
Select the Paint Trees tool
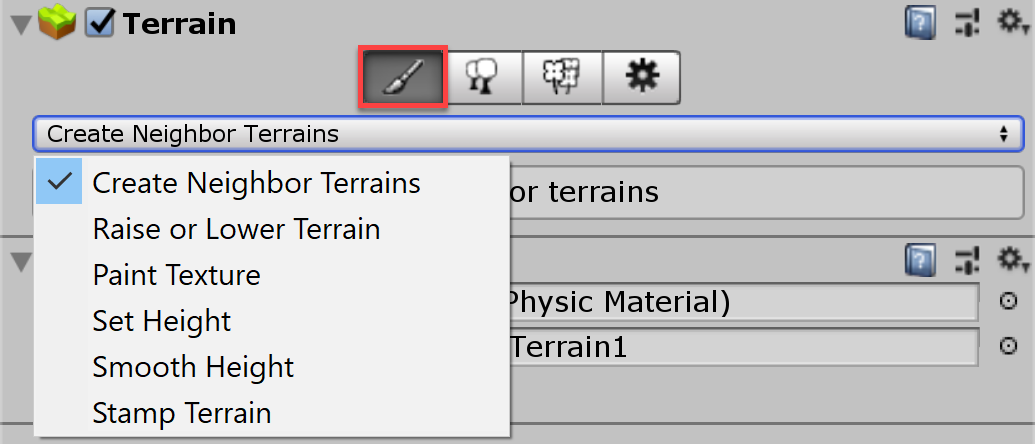click(482, 76)
